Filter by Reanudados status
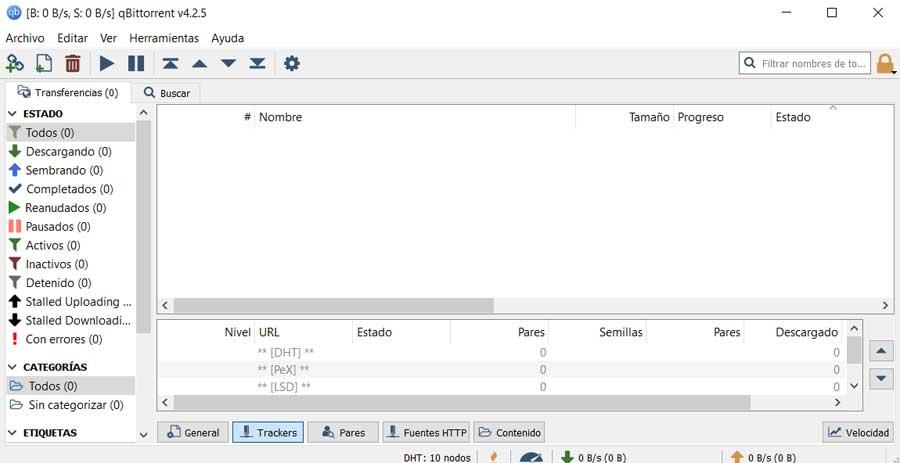The height and width of the screenshot is (463, 900). 71,208
